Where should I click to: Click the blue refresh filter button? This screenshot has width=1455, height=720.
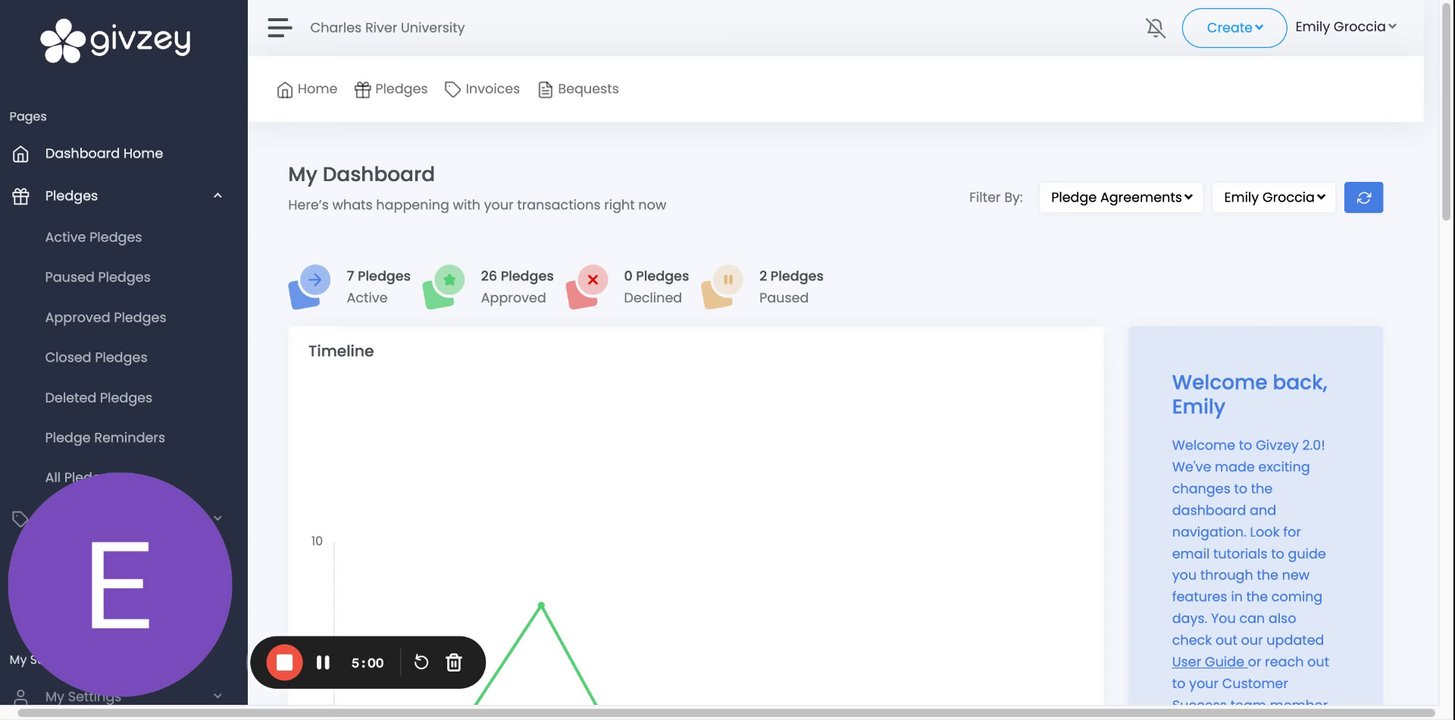(x=1364, y=197)
